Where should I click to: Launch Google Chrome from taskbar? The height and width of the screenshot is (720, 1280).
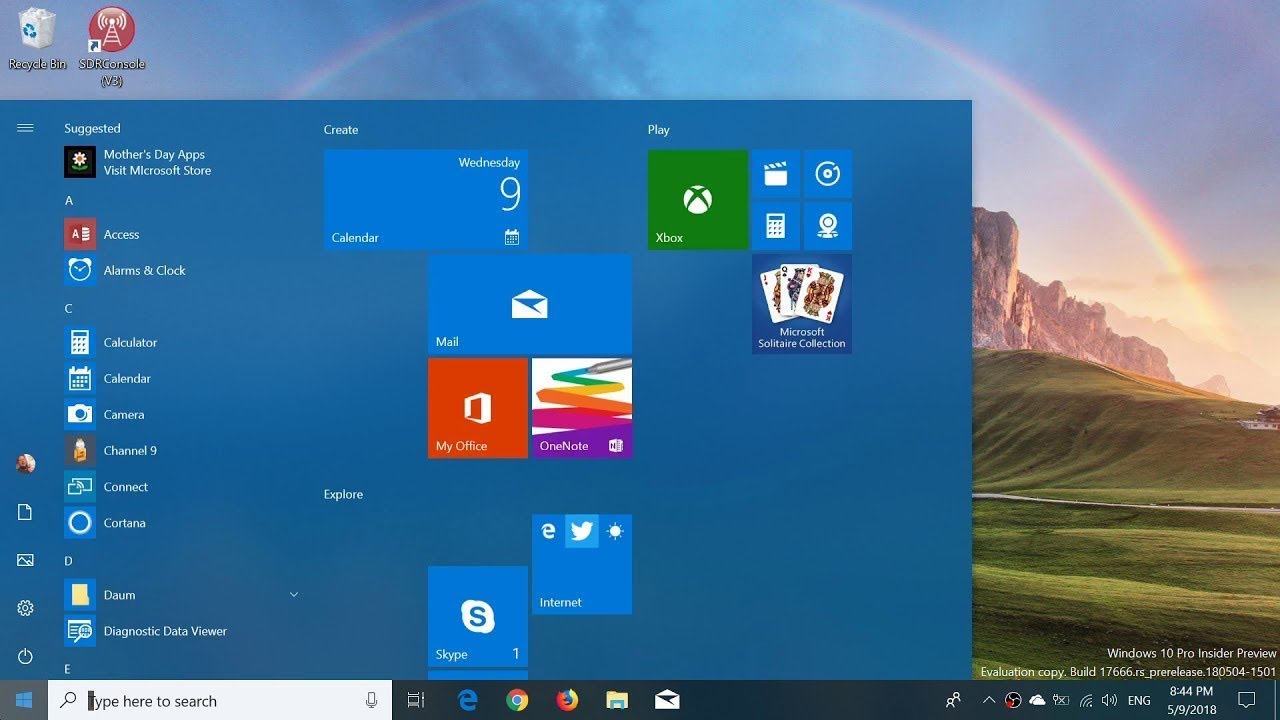(x=517, y=701)
